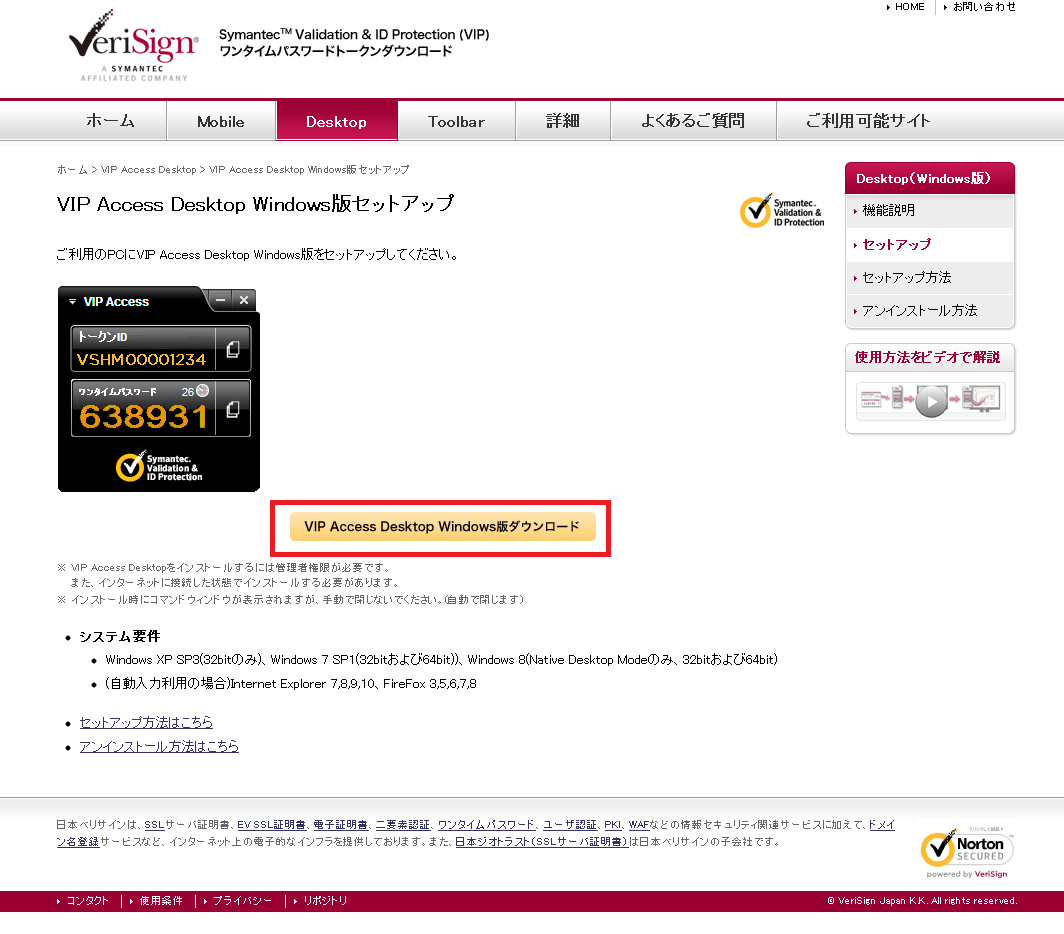Click ホーム in the breadcrumb

[x=72, y=170]
